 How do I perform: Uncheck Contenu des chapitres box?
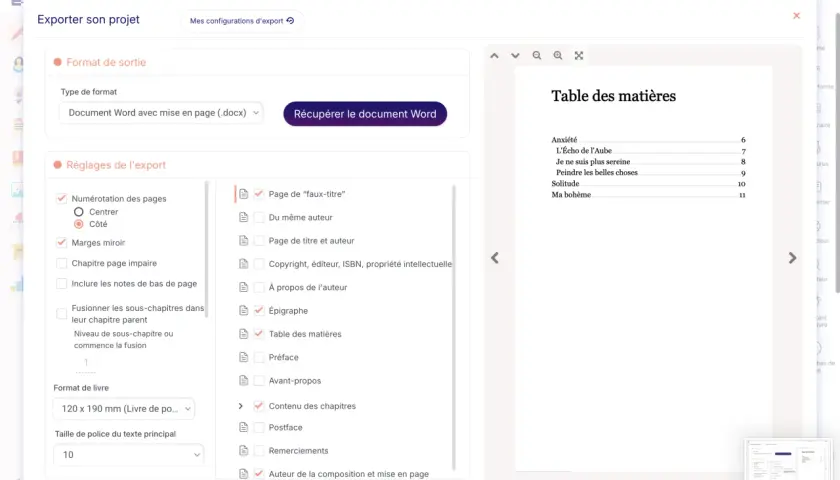click(x=259, y=406)
